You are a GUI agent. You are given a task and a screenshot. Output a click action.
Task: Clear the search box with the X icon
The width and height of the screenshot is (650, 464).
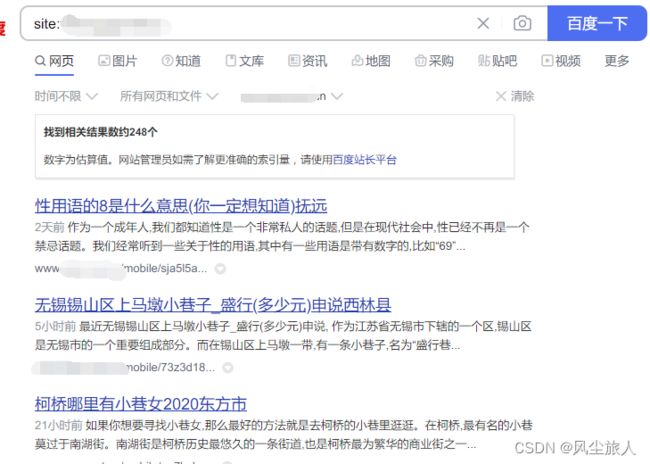click(x=483, y=24)
